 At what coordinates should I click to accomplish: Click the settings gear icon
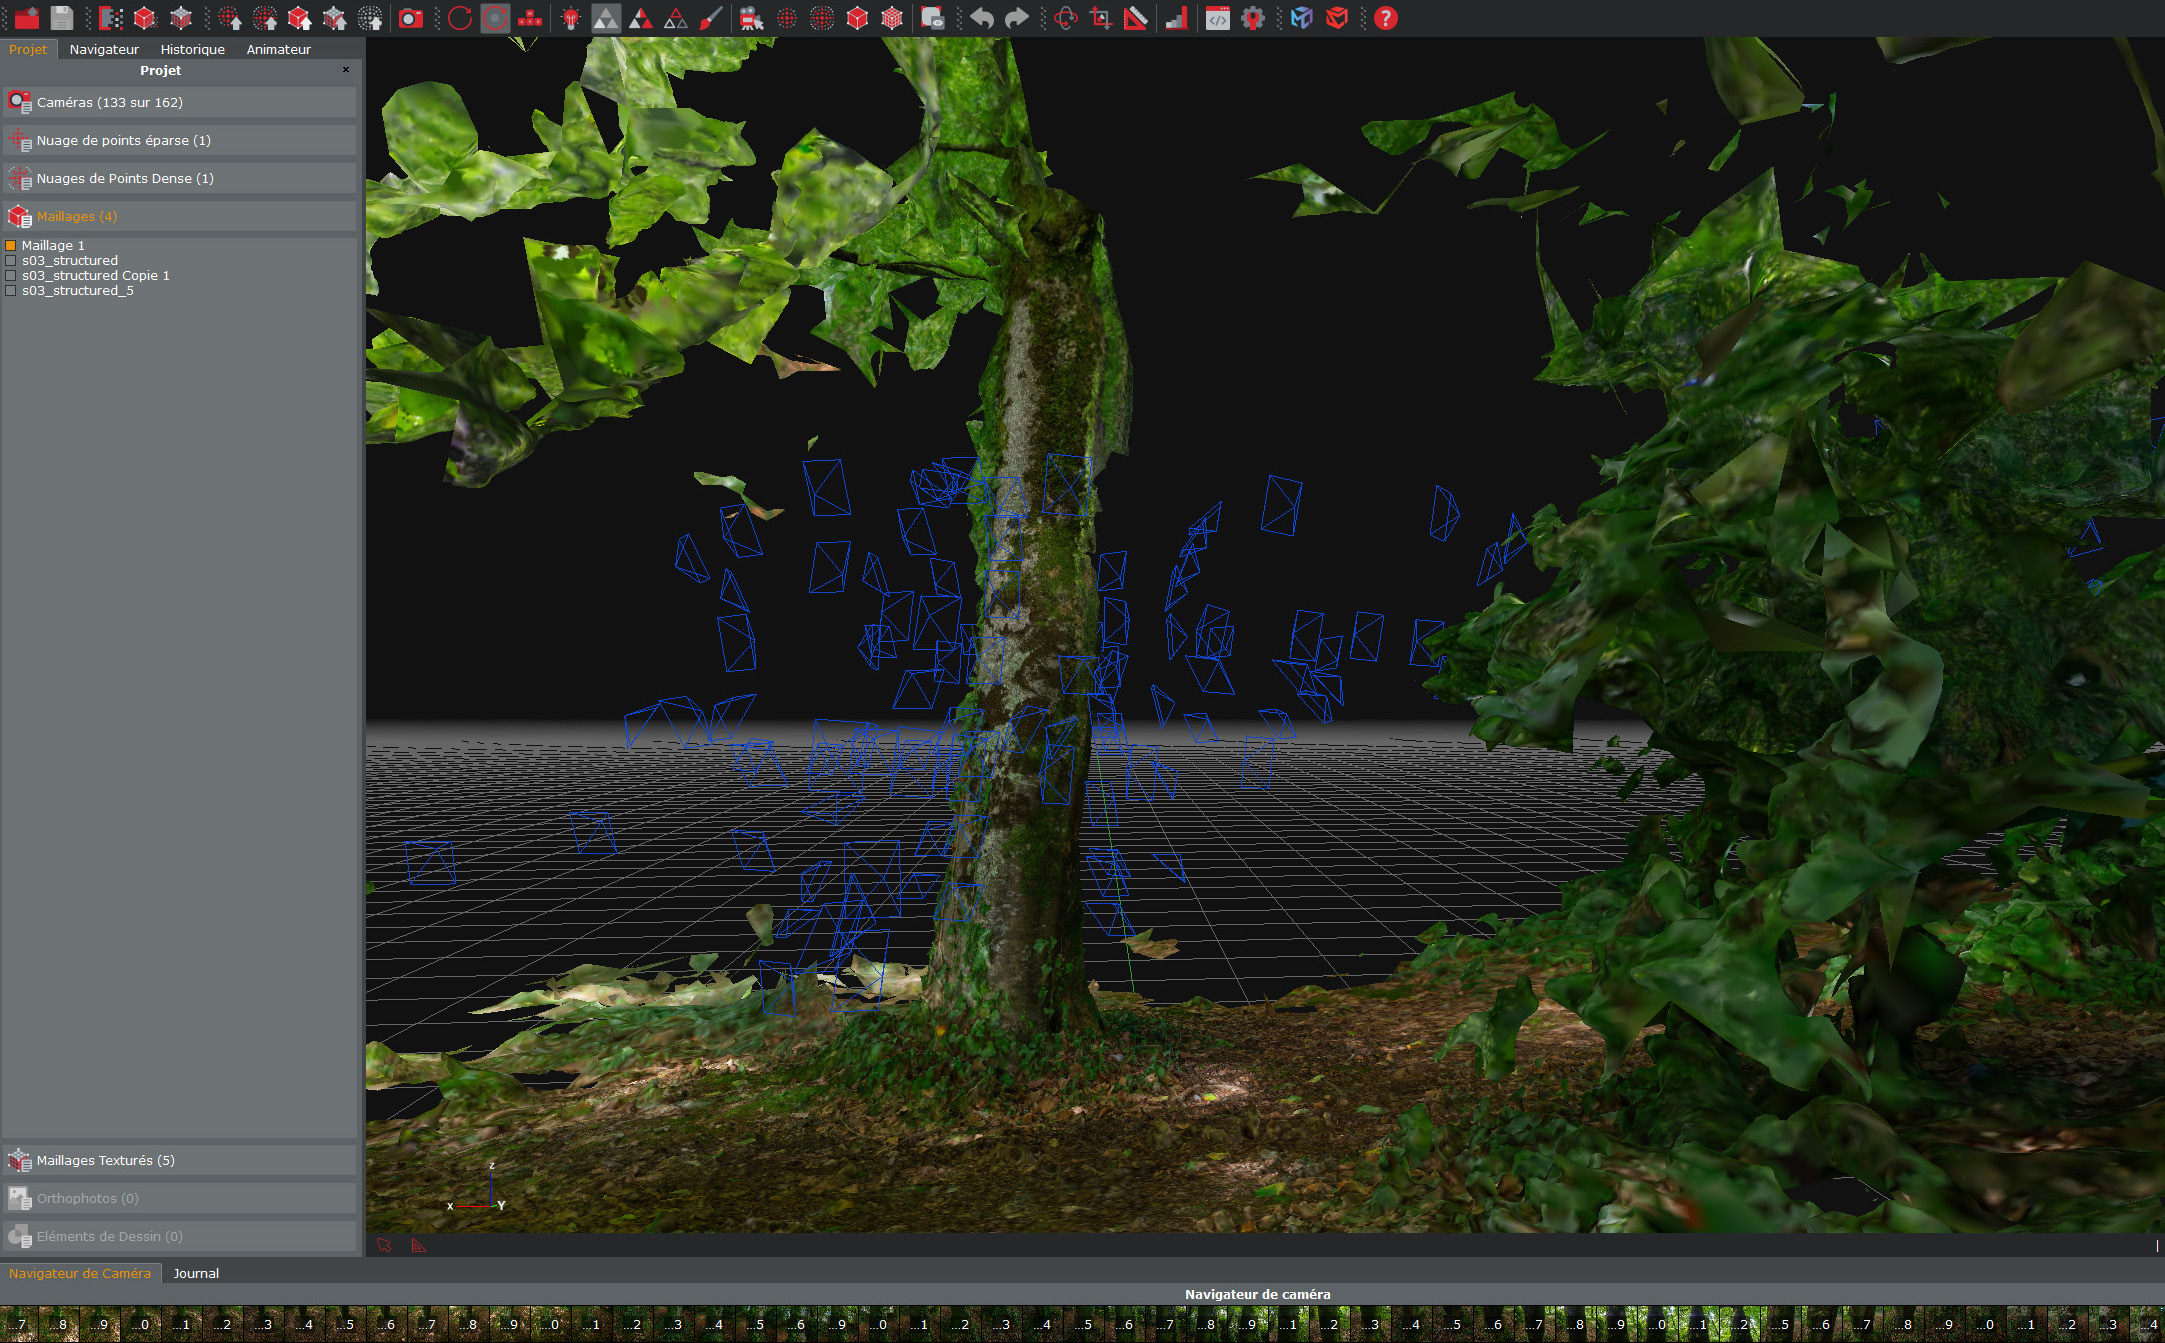(x=1253, y=18)
